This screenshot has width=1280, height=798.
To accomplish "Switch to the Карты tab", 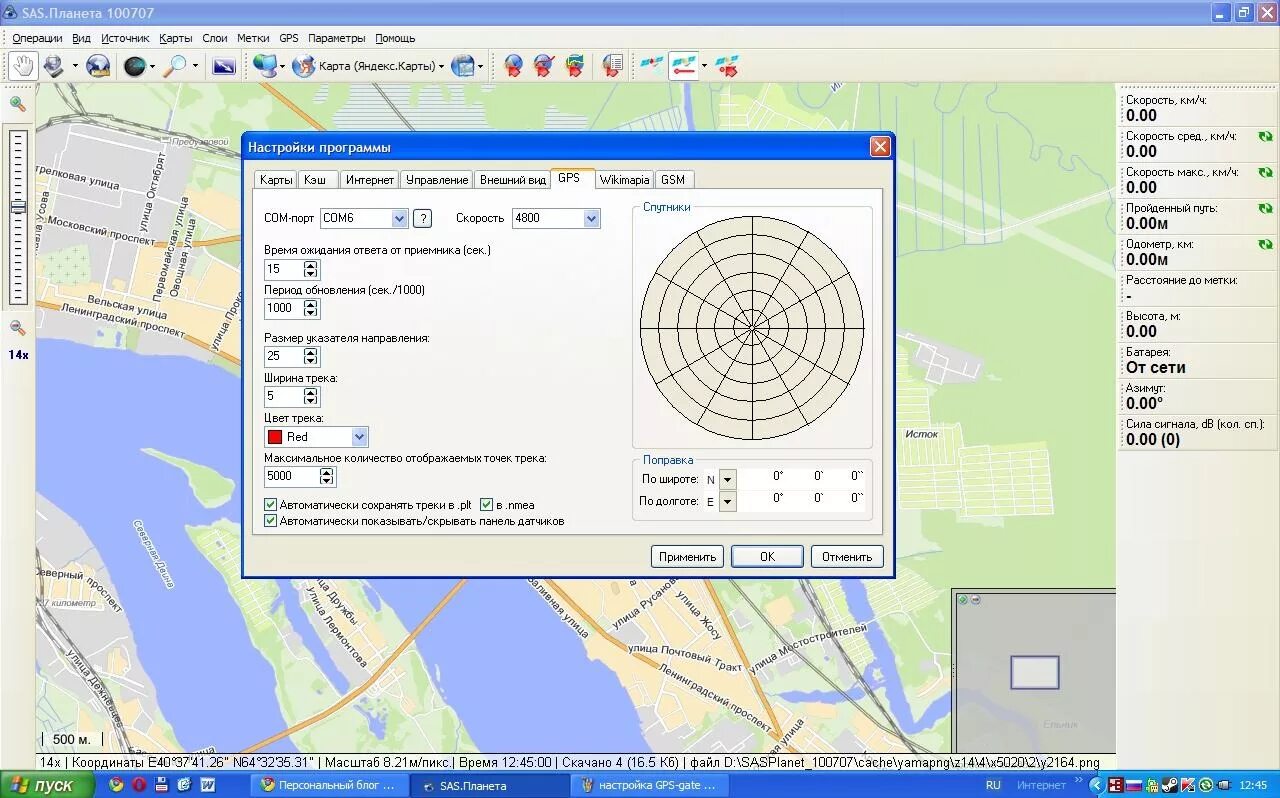I will [276, 180].
